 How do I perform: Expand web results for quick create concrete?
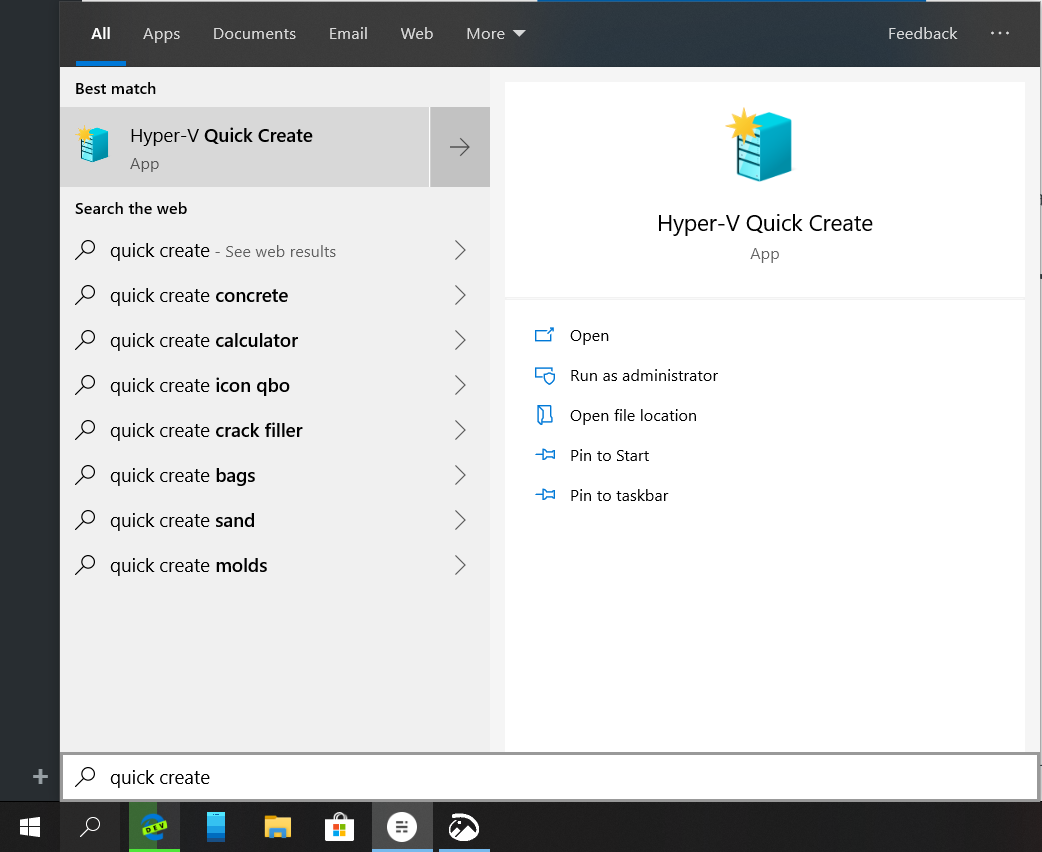[459, 295]
